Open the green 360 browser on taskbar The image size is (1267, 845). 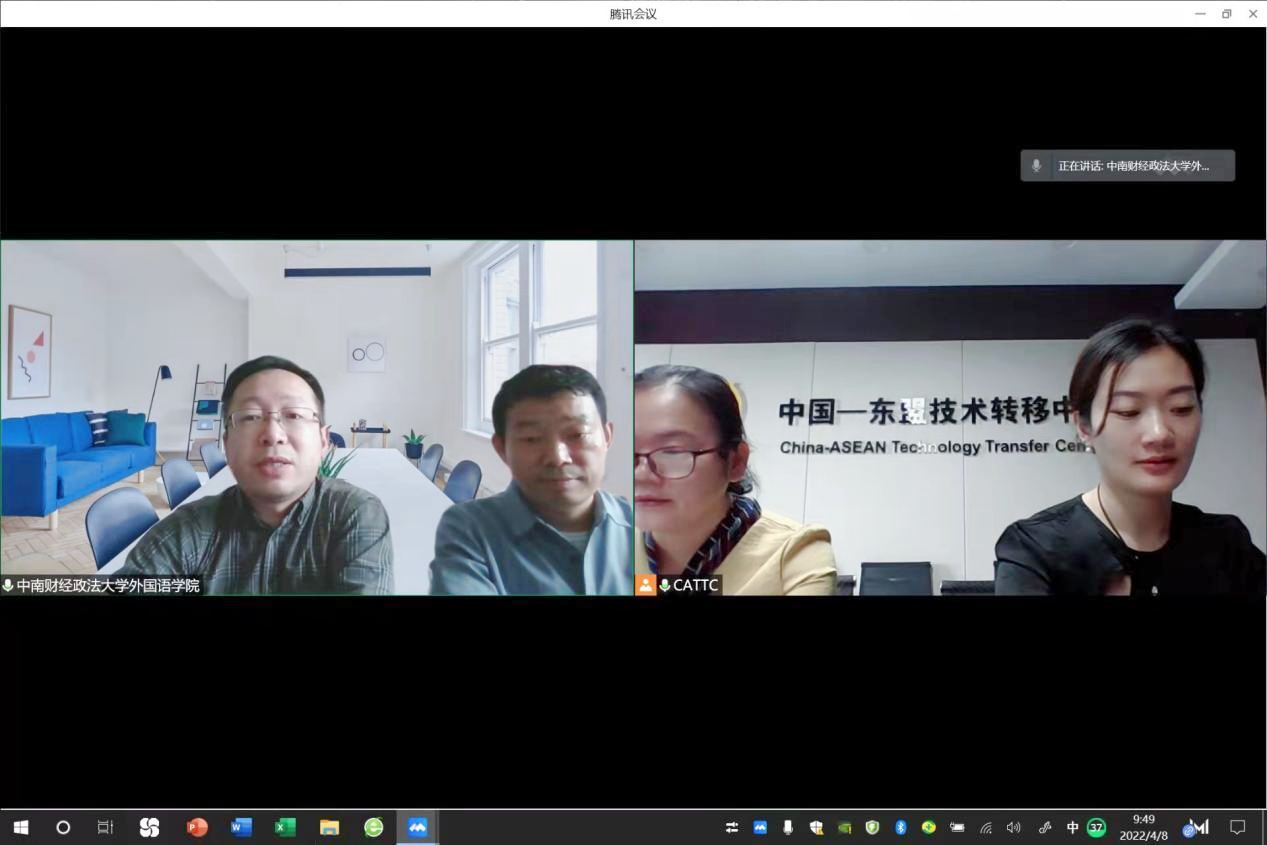click(373, 827)
